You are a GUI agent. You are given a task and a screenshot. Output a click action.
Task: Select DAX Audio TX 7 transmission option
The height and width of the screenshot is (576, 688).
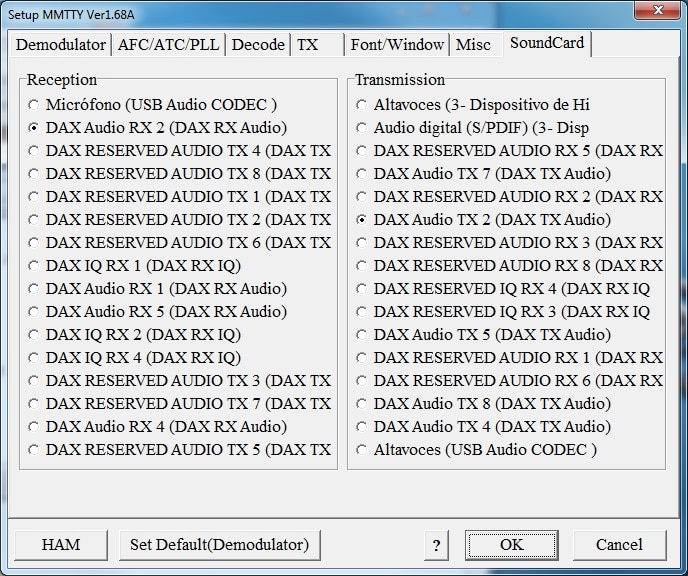pos(484,174)
